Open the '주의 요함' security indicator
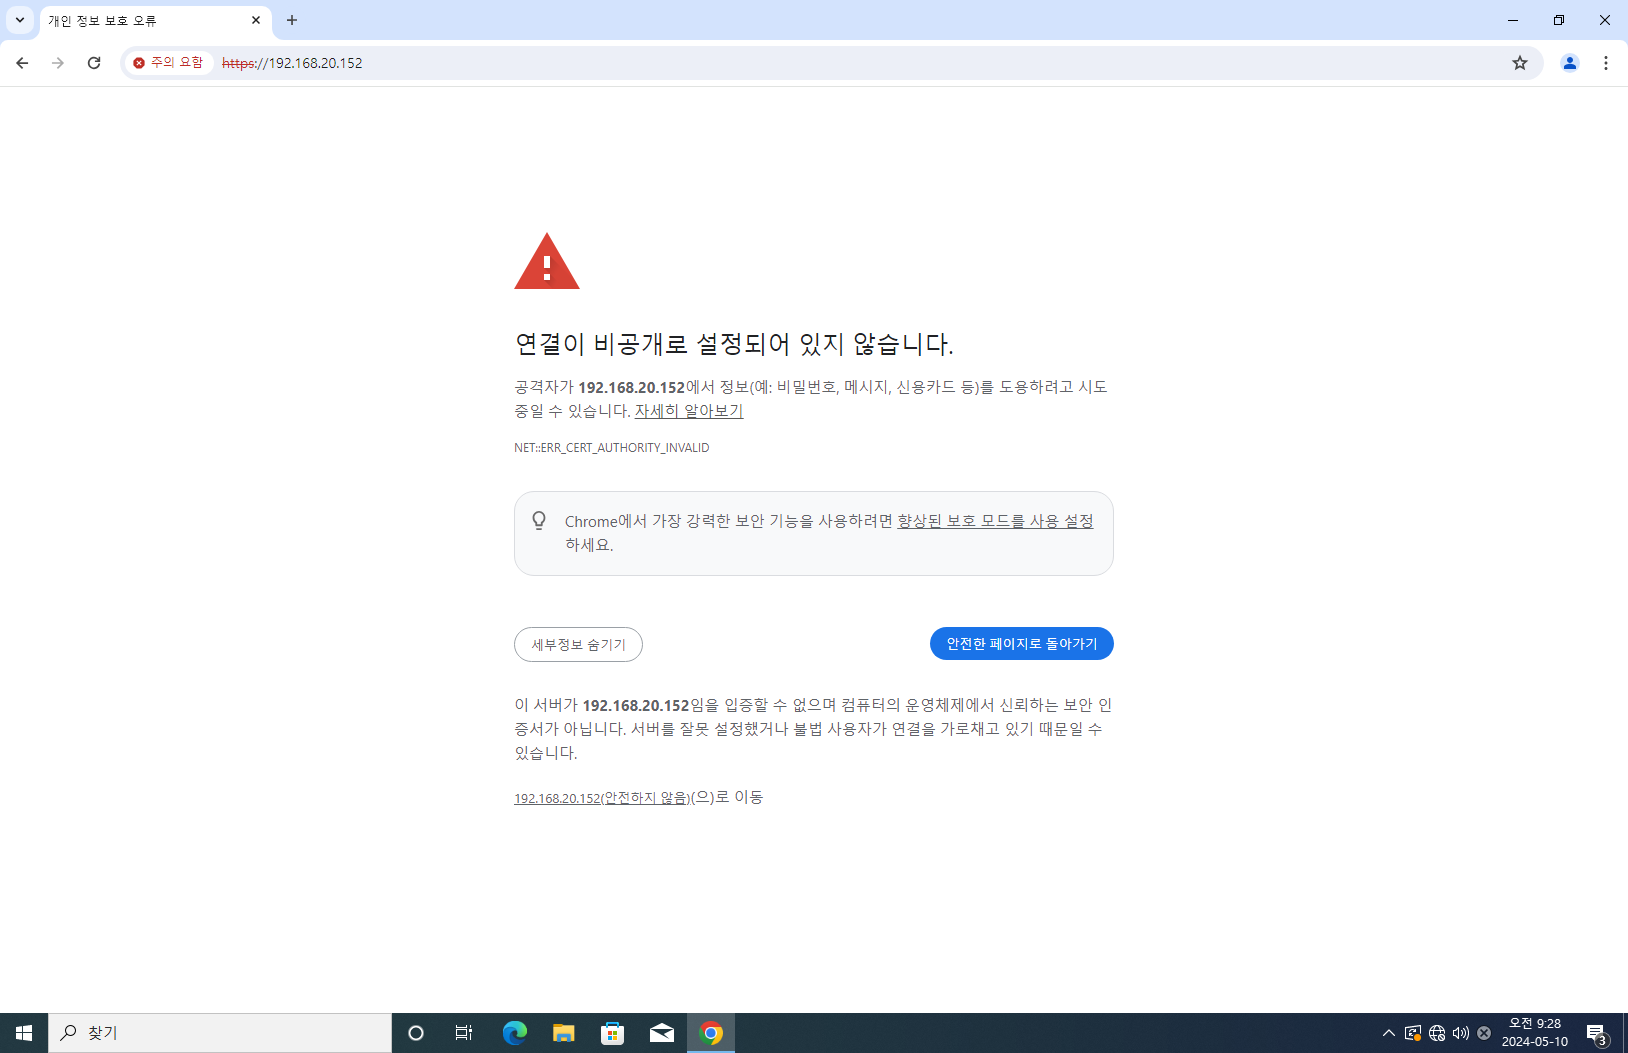Viewport: 1628px width, 1053px height. (168, 63)
